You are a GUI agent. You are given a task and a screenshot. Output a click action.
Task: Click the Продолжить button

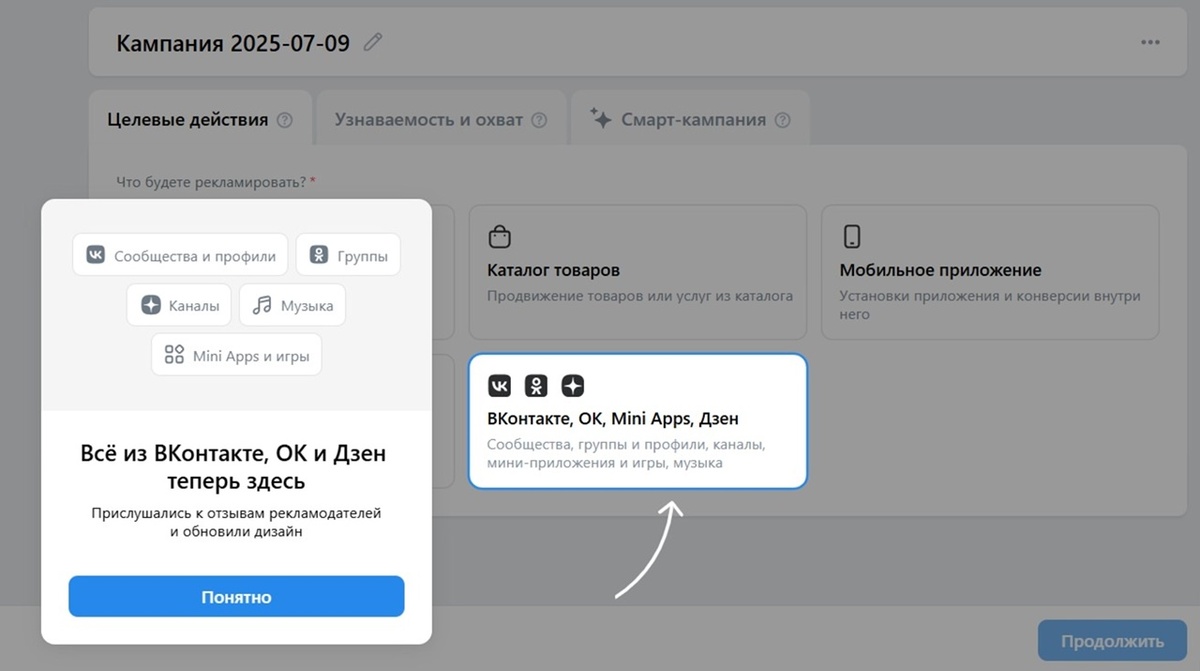1112,641
